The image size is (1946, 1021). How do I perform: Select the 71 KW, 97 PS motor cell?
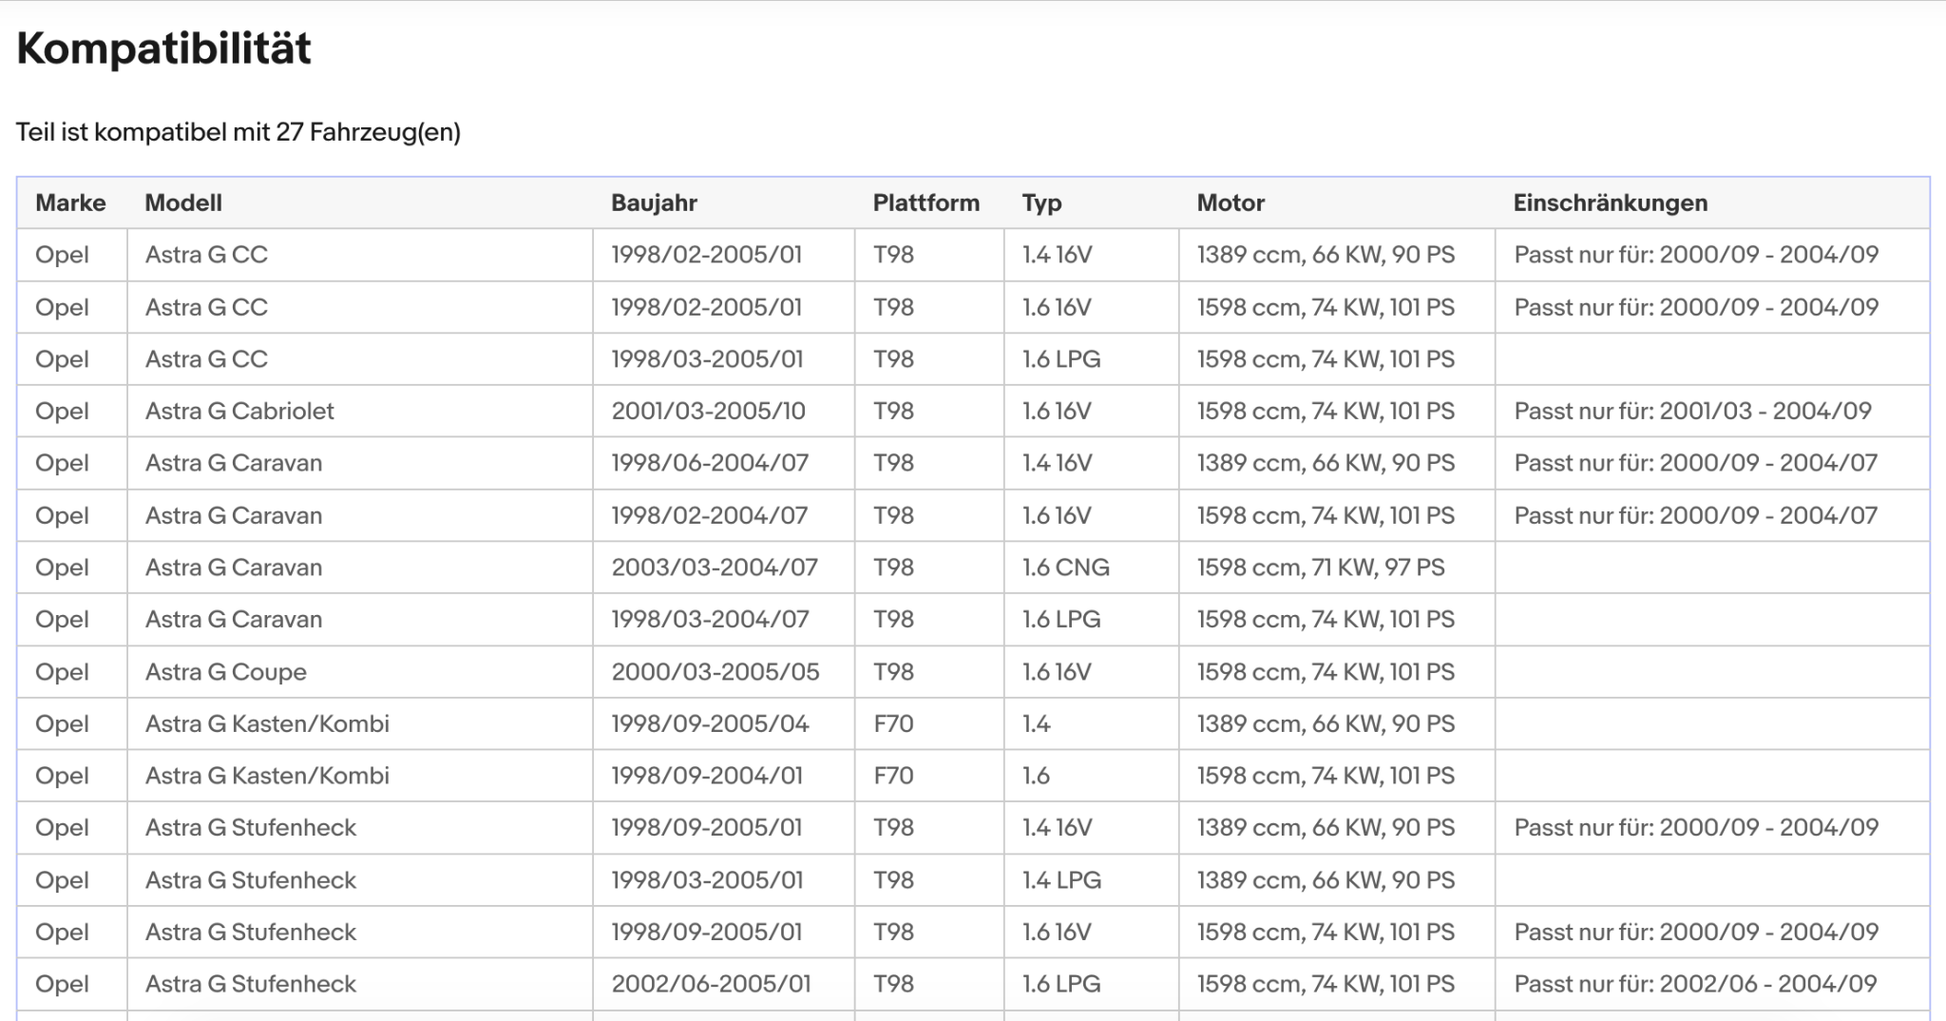[1320, 568]
